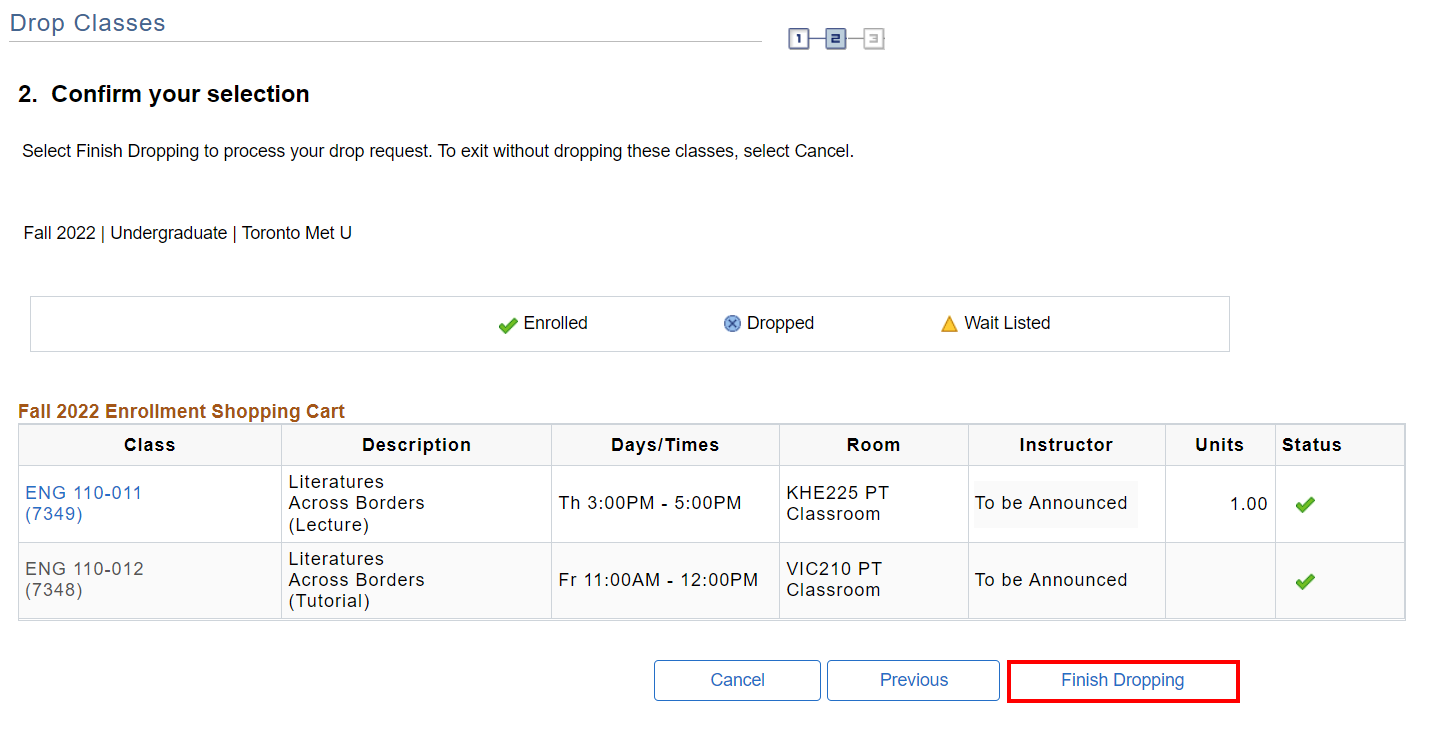
Task: Click the yellow Wait Listed triangle icon
Action: pyautogui.click(x=949, y=324)
